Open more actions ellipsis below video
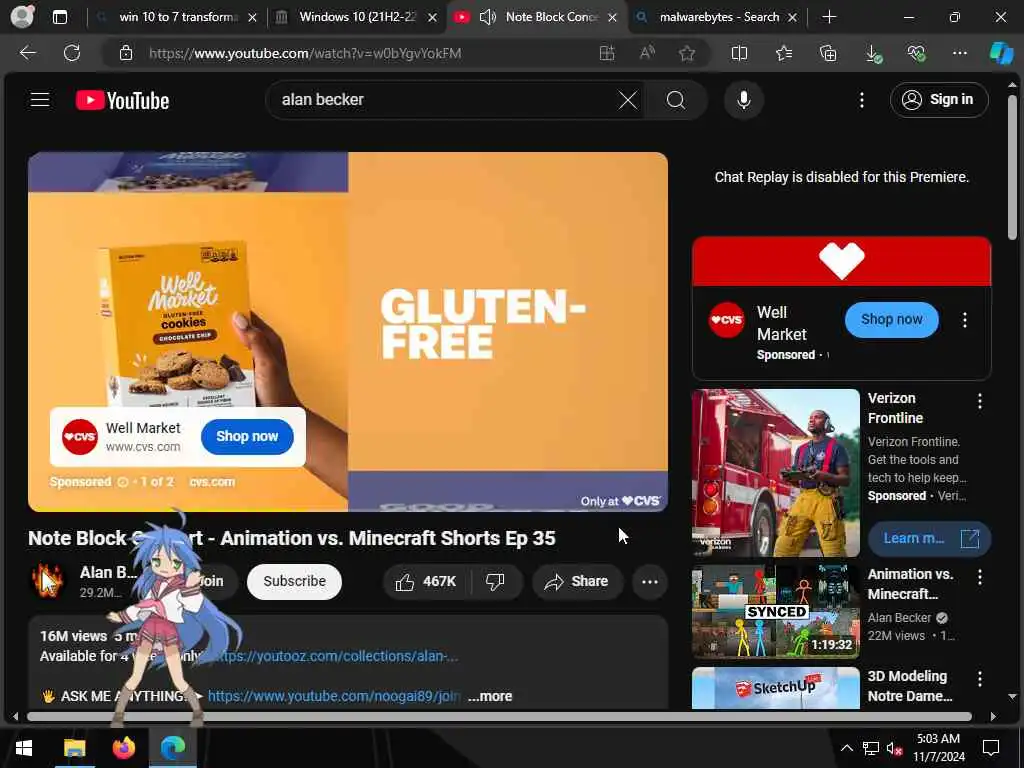The image size is (1024, 768). (649, 581)
